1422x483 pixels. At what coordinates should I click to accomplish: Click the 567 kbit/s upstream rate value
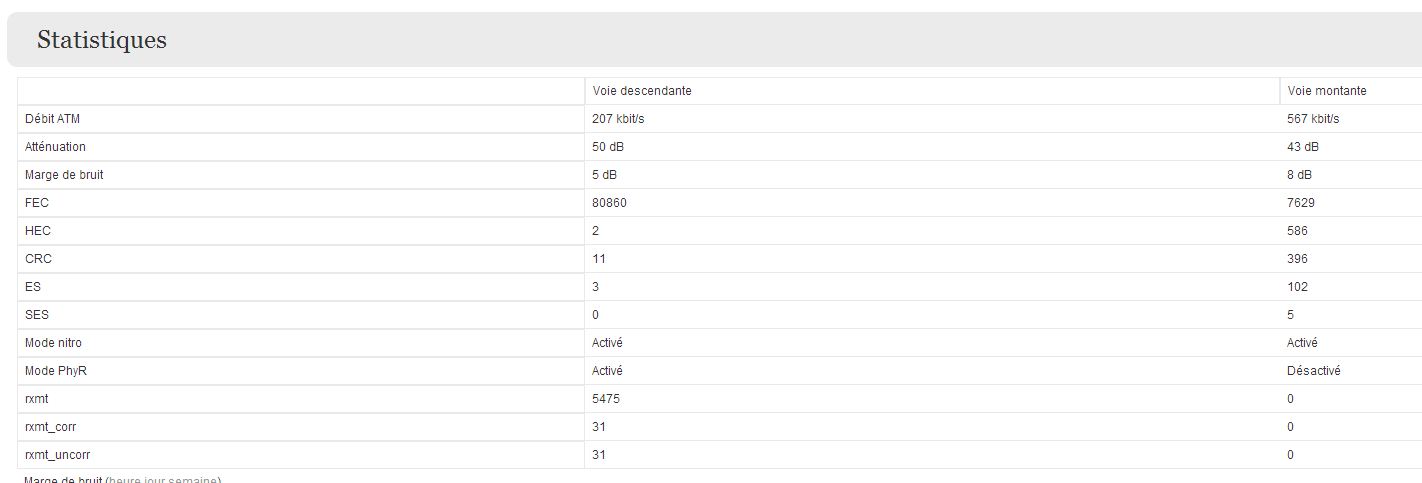point(1313,119)
